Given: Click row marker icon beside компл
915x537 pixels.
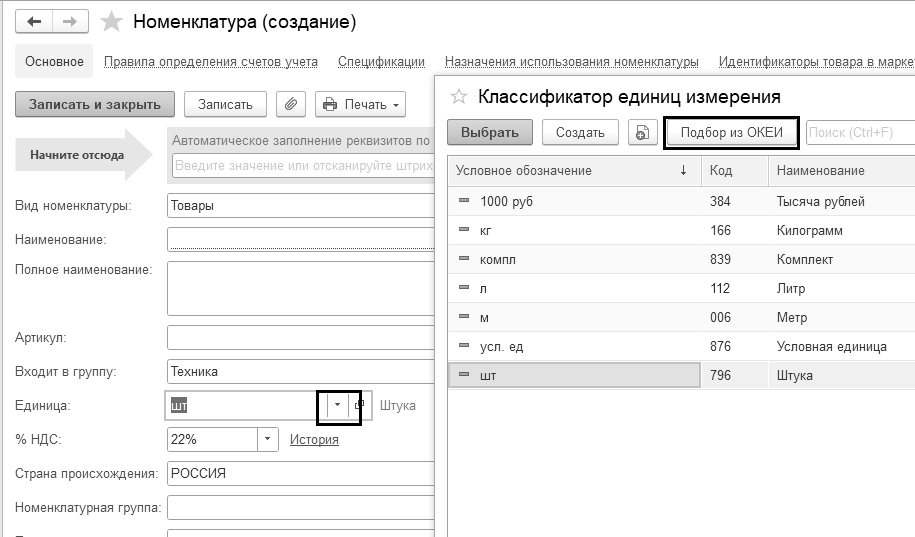Looking at the screenshot, I should pos(464,259).
